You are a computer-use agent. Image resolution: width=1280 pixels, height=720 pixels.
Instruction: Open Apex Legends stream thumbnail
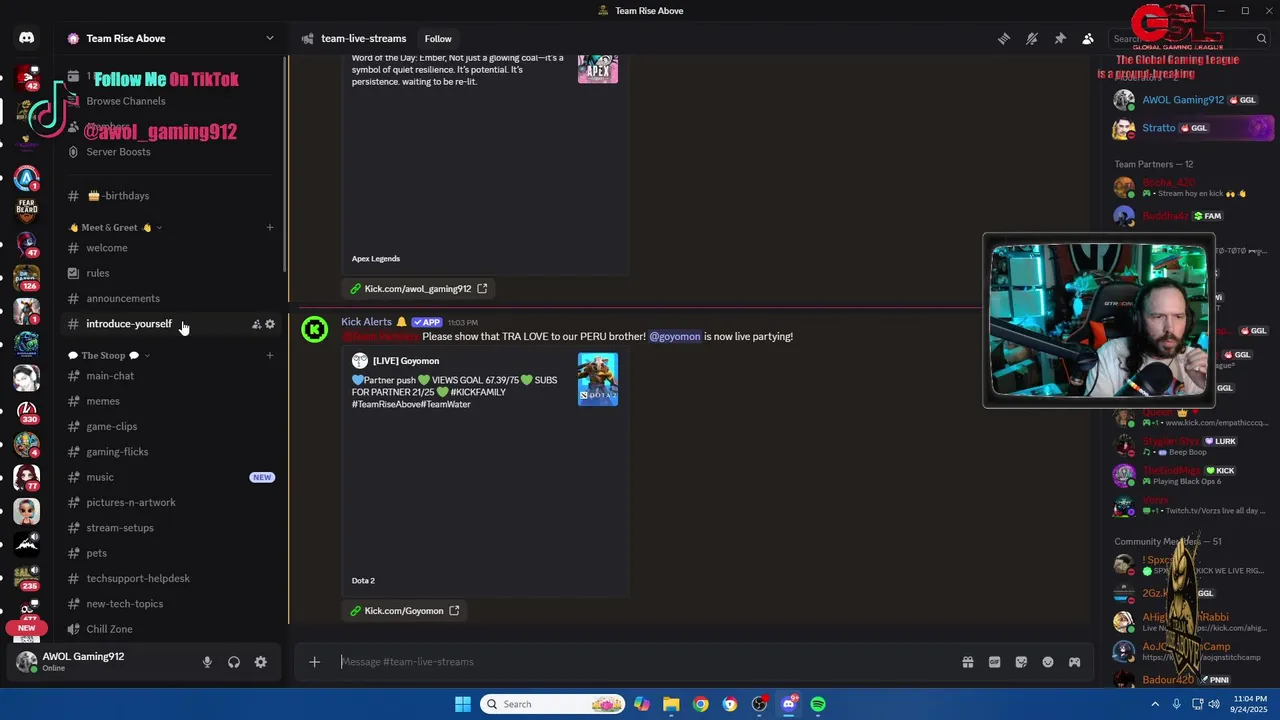[598, 69]
